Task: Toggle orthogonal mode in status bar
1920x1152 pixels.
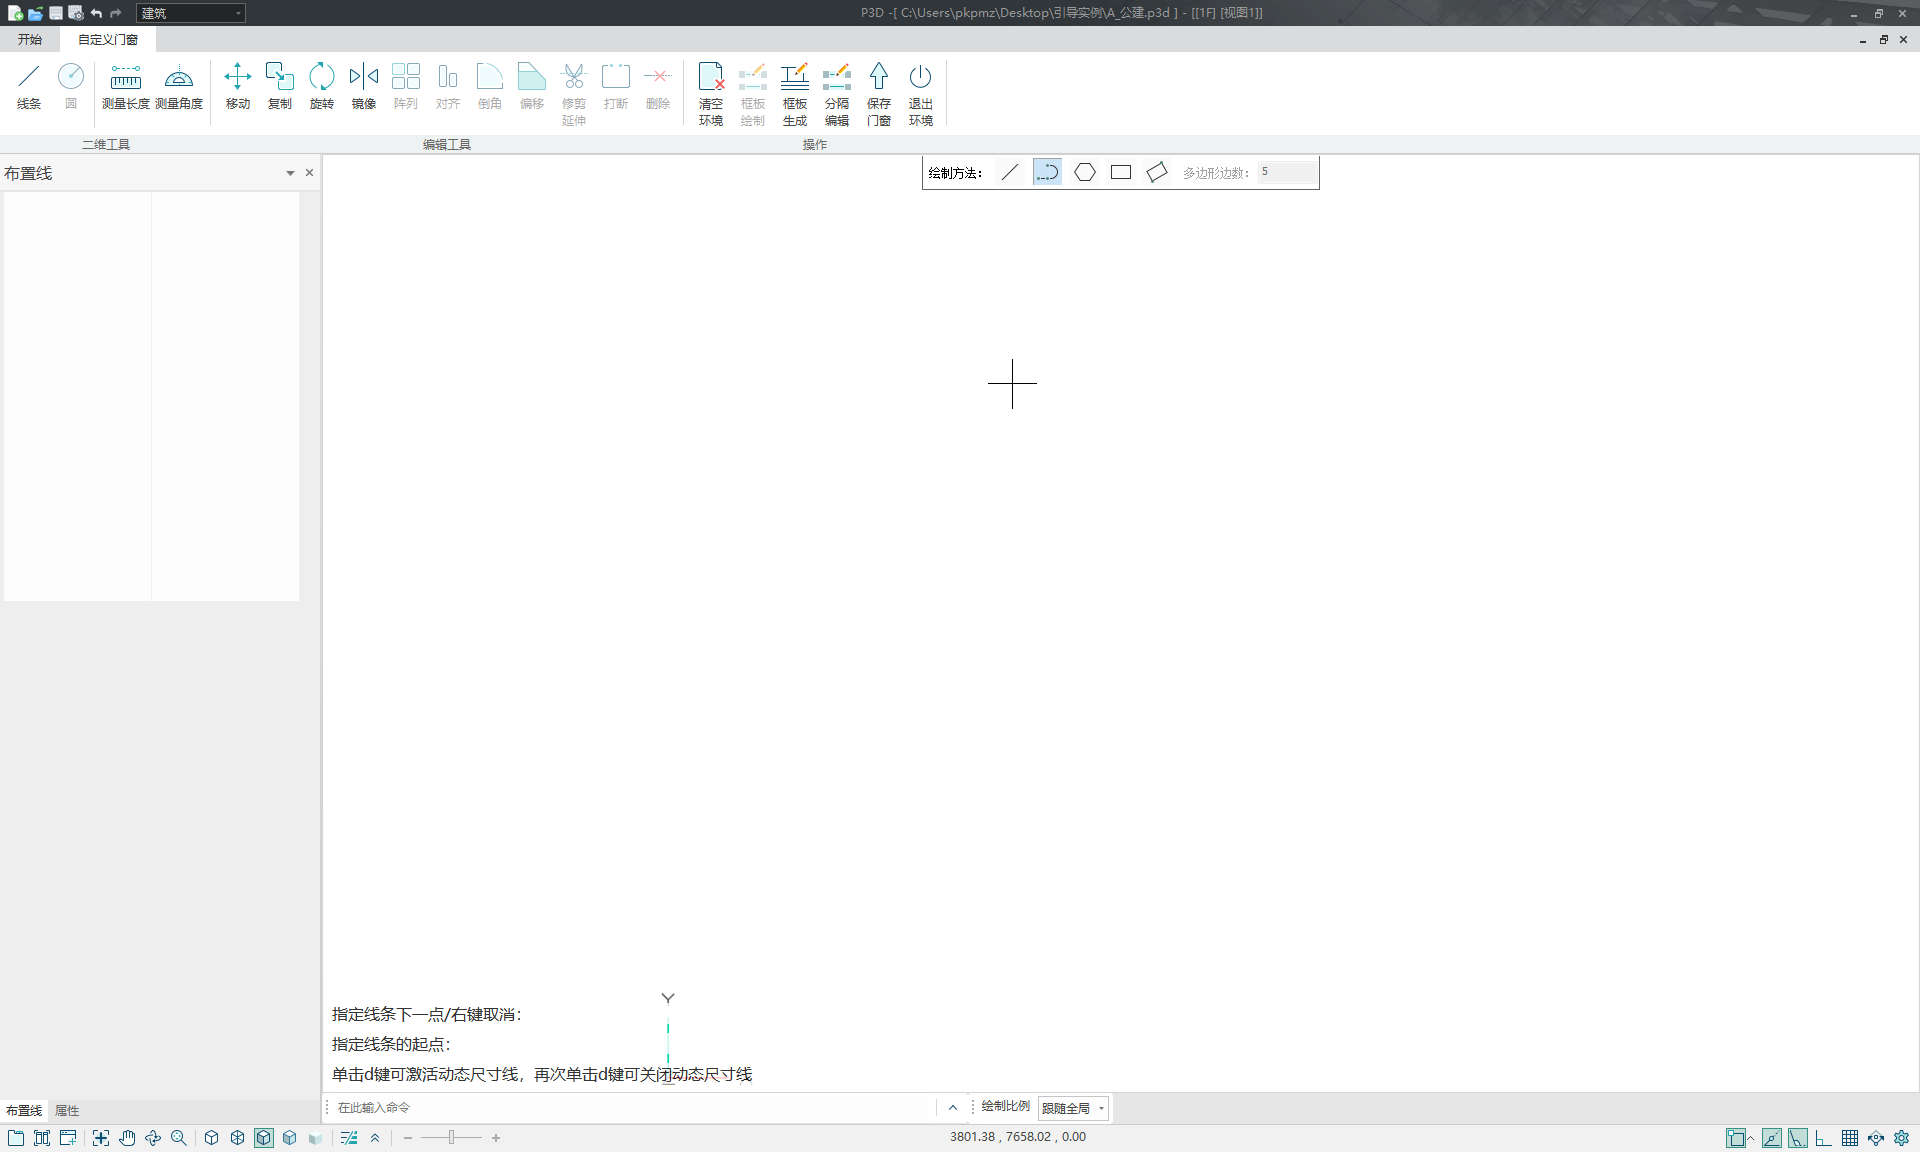Action: [1823, 1138]
